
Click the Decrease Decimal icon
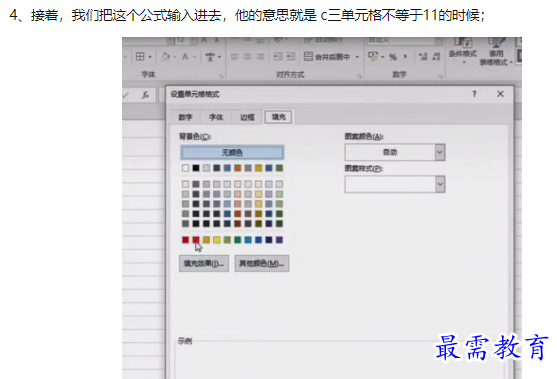point(437,56)
